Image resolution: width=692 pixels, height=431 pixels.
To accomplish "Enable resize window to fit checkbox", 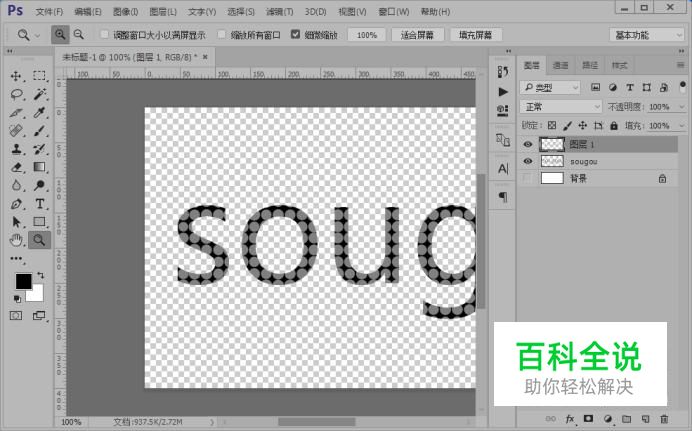I will 105,34.
